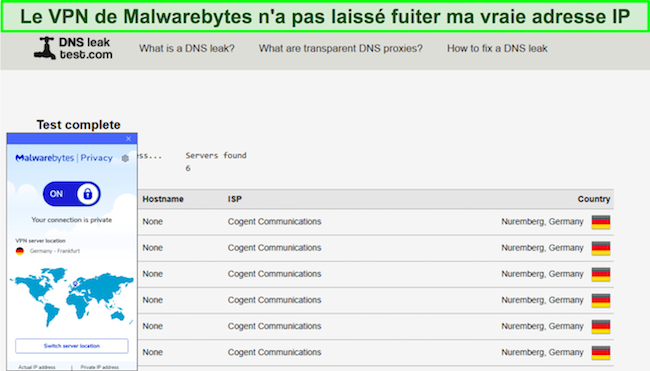Click the servers found count '6'
The height and width of the screenshot is (371, 650).
click(x=188, y=168)
